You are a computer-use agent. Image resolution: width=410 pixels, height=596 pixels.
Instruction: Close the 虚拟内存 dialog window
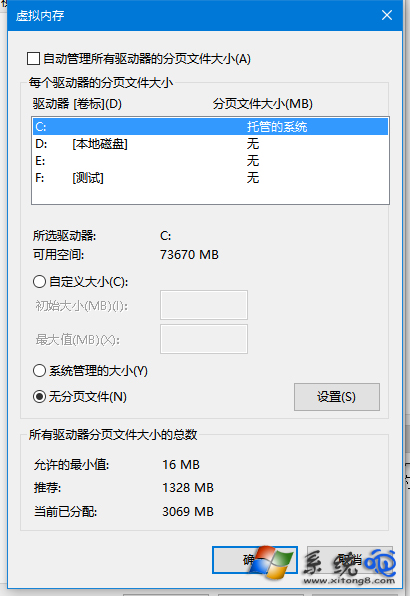pyautogui.click(x=386, y=15)
